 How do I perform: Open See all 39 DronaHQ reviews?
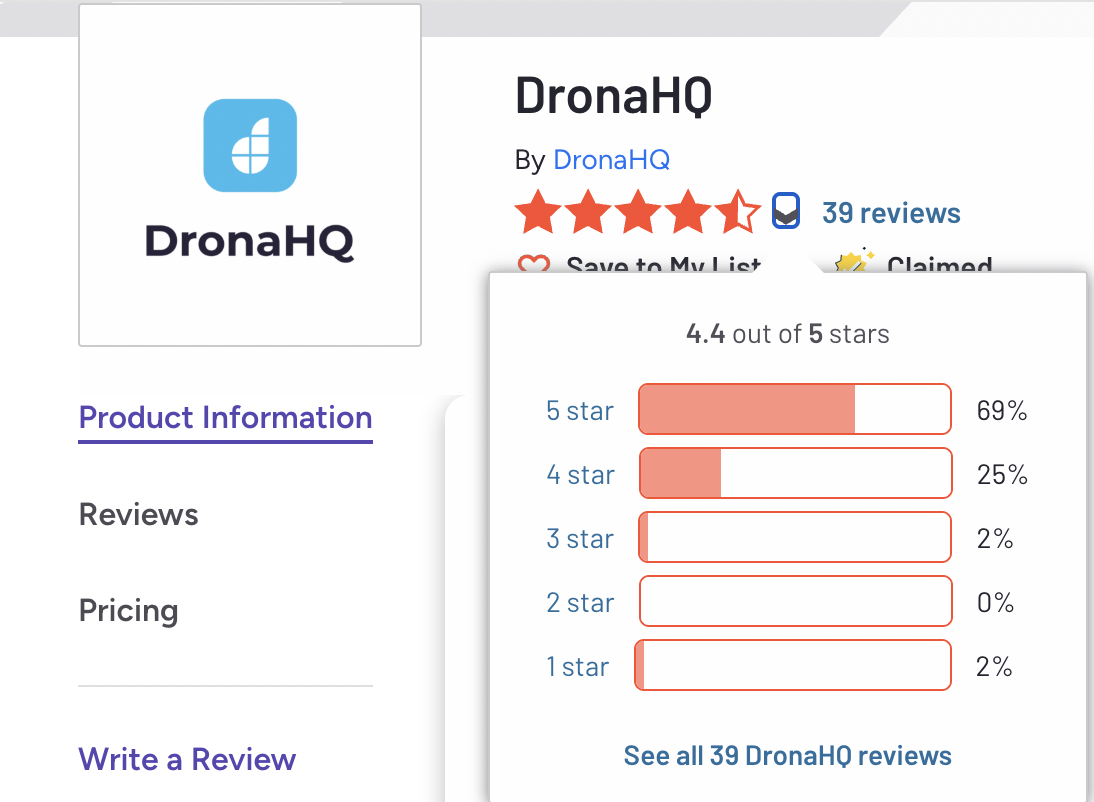(x=787, y=755)
